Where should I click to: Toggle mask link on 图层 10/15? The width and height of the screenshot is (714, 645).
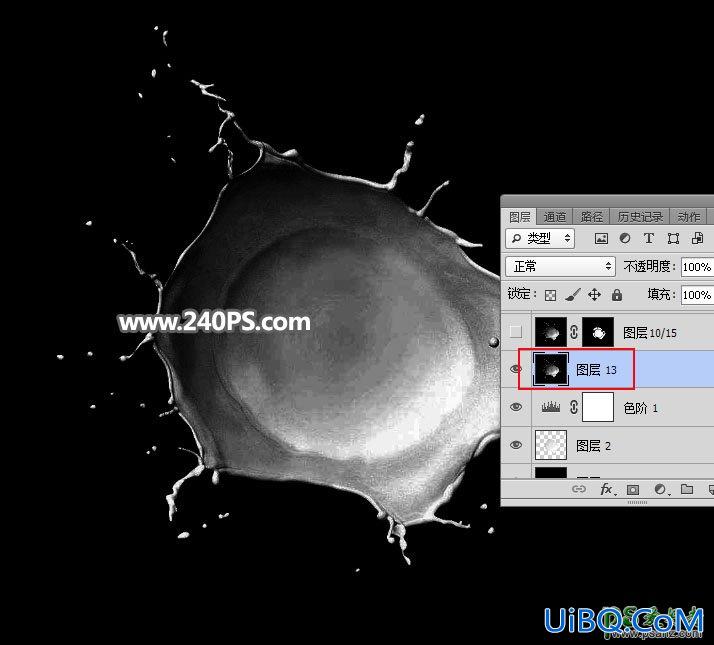(x=574, y=332)
